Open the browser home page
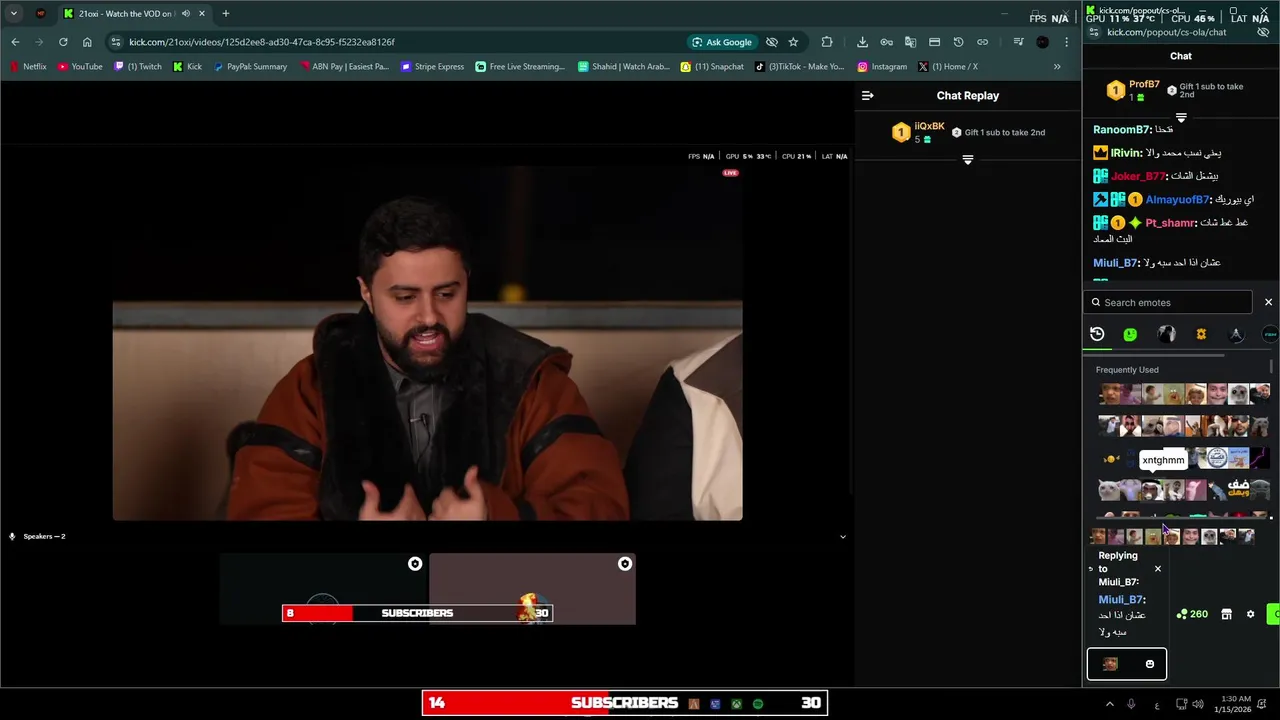Image resolution: width=1280 pixels, height=720 pixels. click(87, 42)
